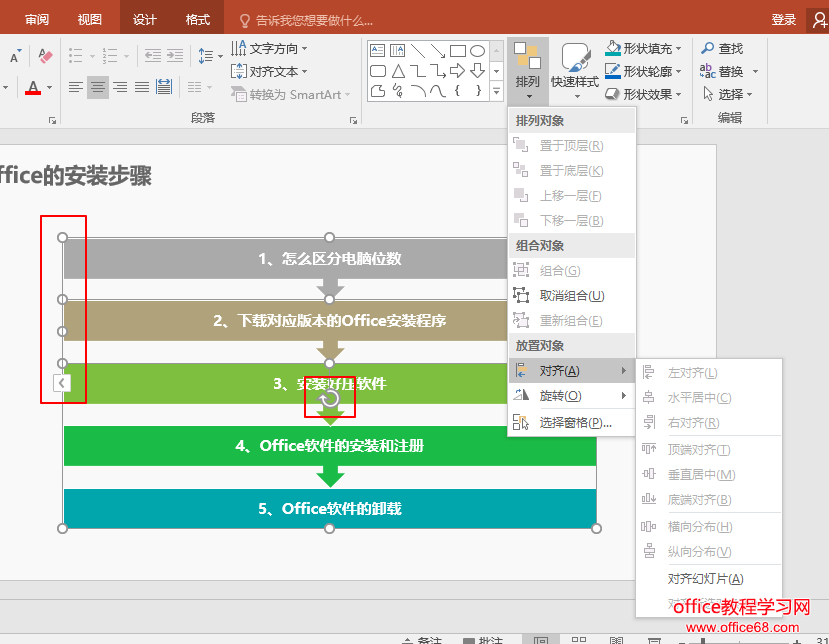Open 形状填充 shape fill dropdown

[643, 49]
